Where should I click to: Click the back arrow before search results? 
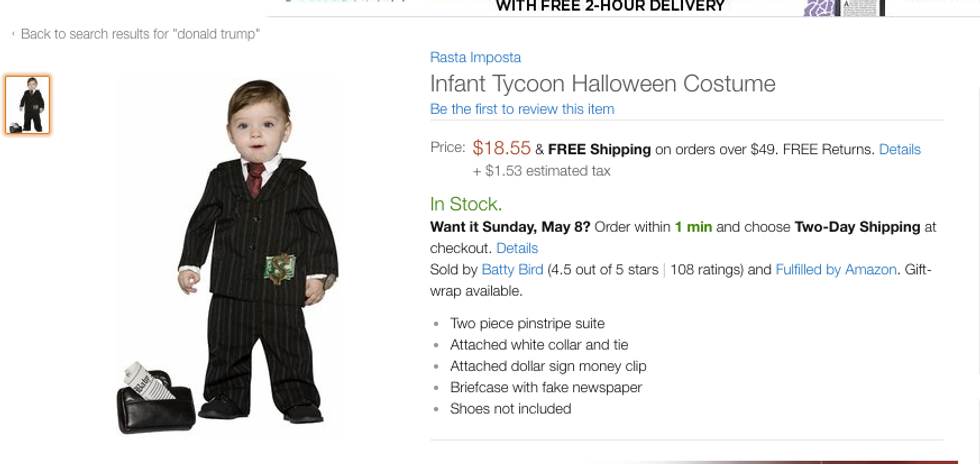[13, 34]
